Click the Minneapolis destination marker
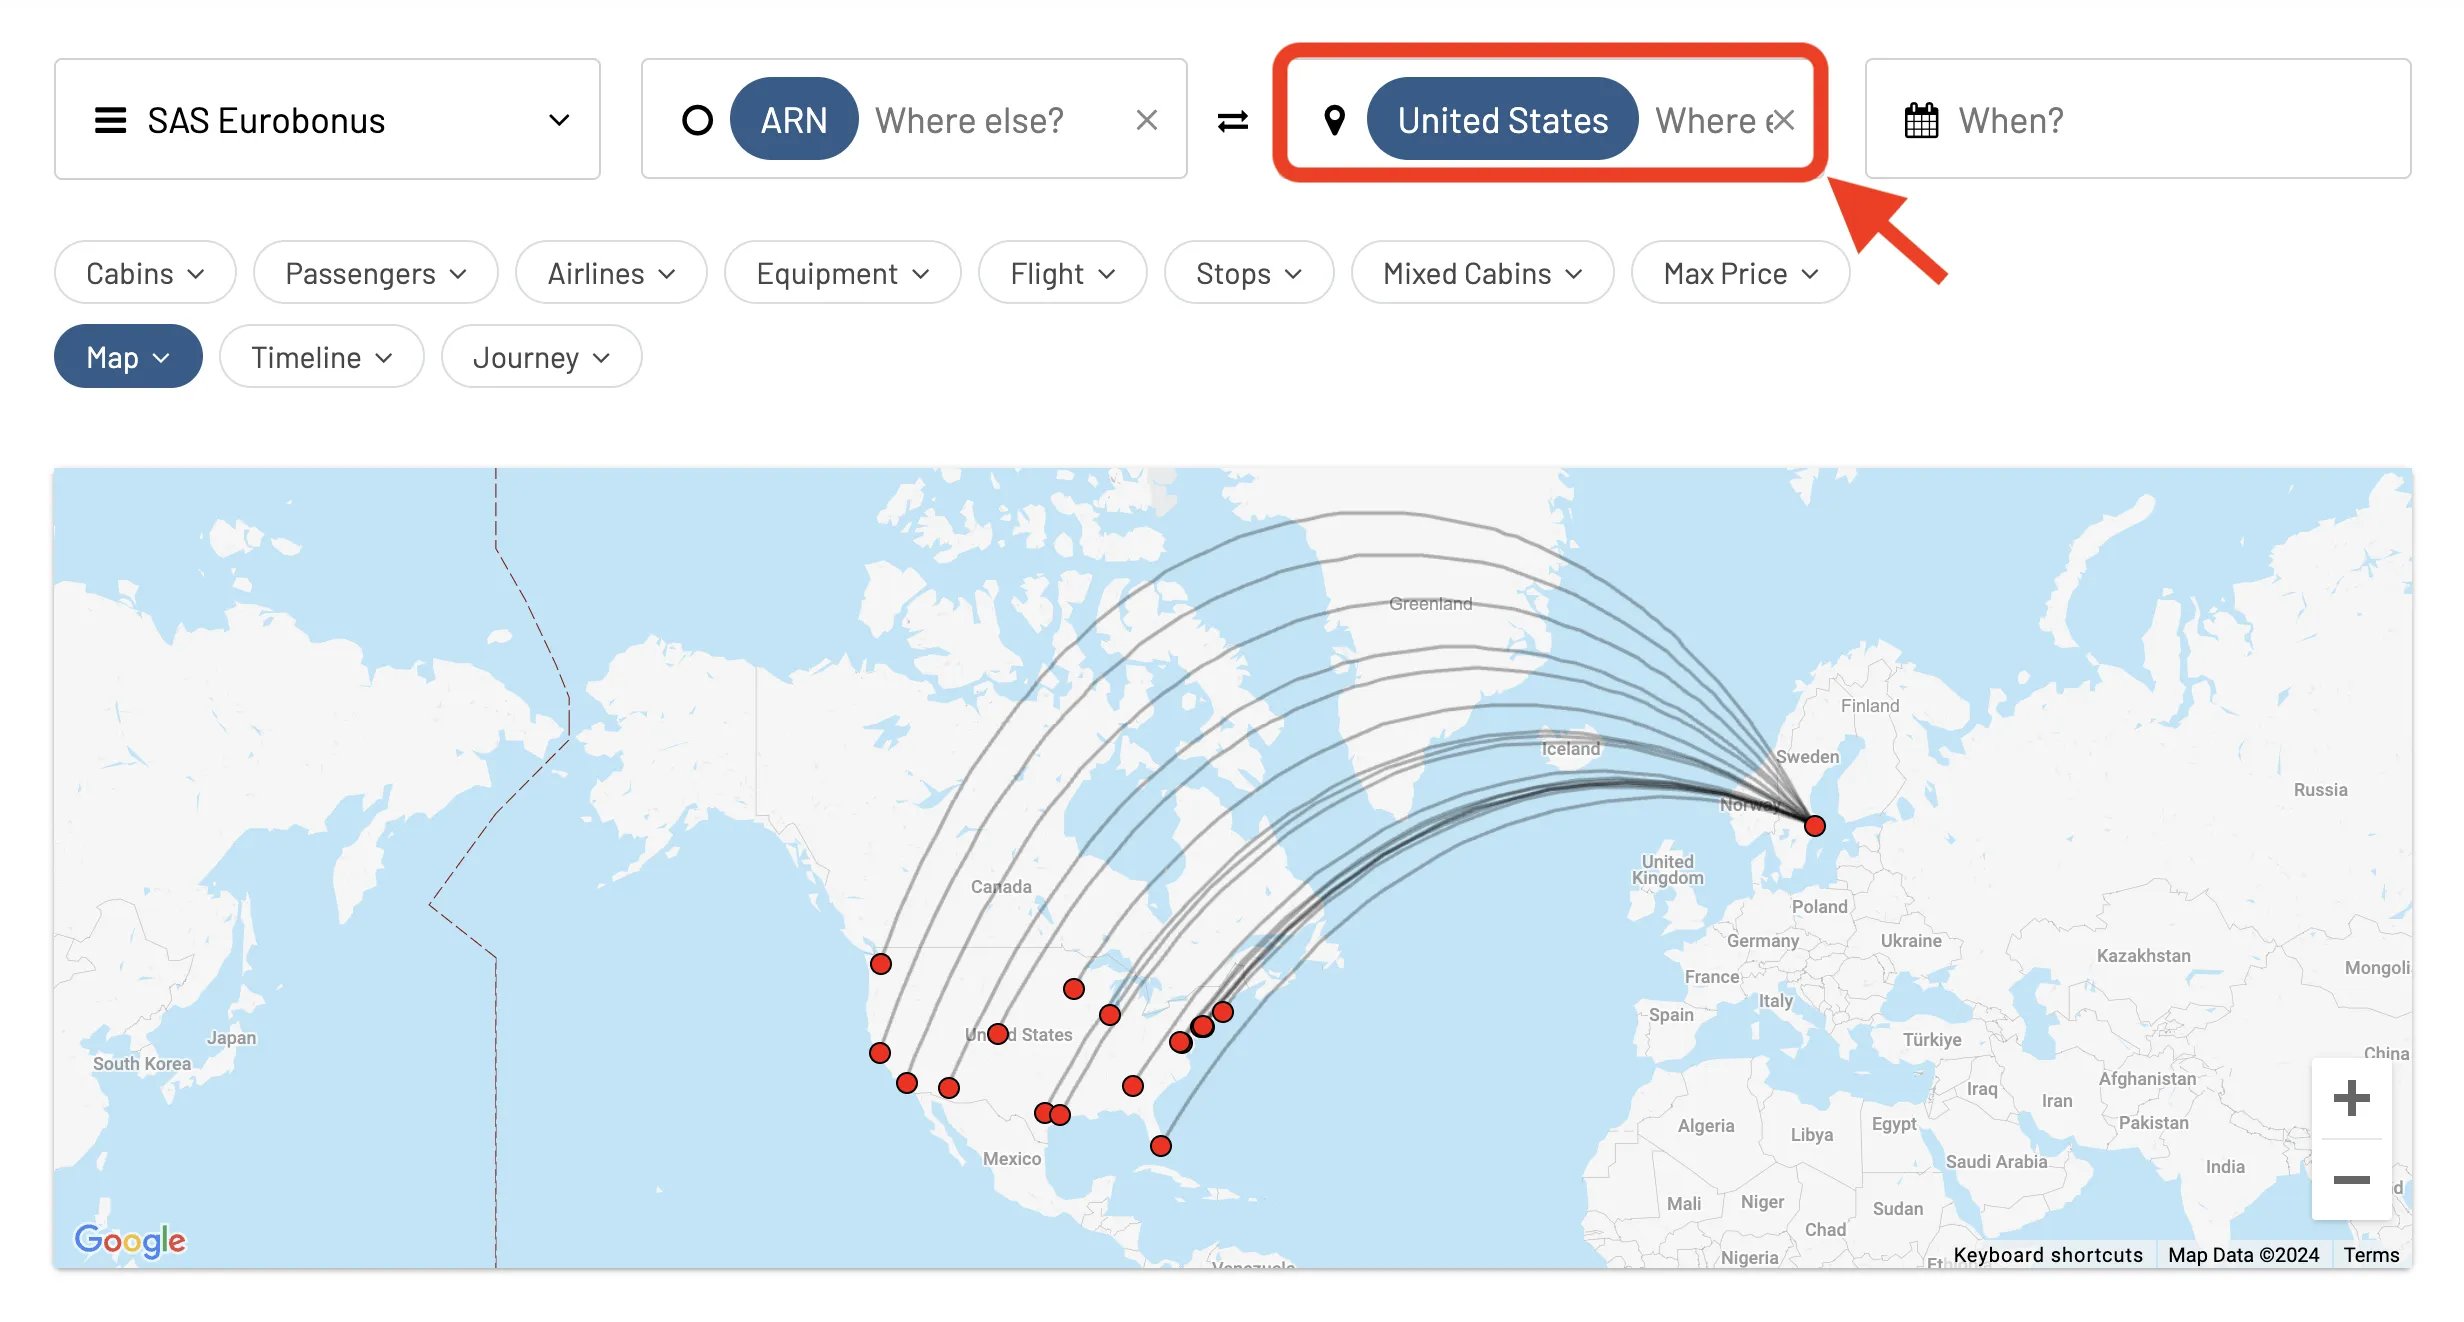The width and height of the screenshot is (2464, 1322). tap(1074, 989)
